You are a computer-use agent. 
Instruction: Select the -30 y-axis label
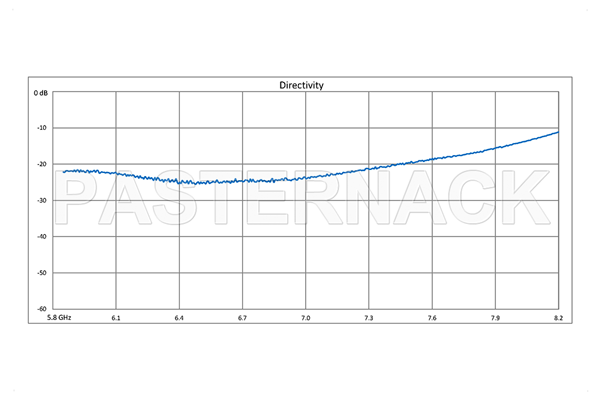coord(43,200)
